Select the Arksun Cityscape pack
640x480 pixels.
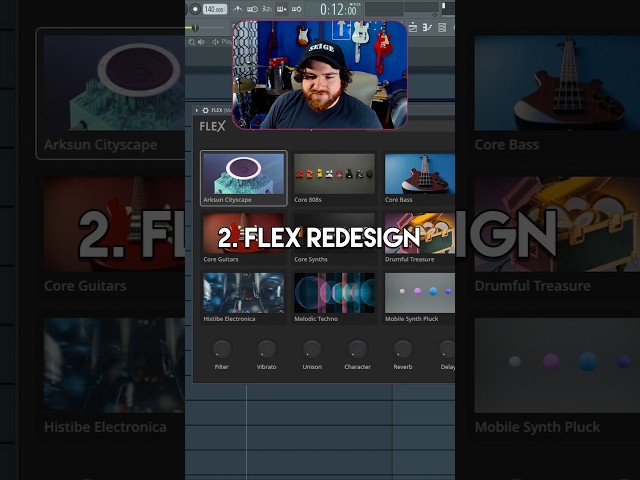[x=244, y=178]
